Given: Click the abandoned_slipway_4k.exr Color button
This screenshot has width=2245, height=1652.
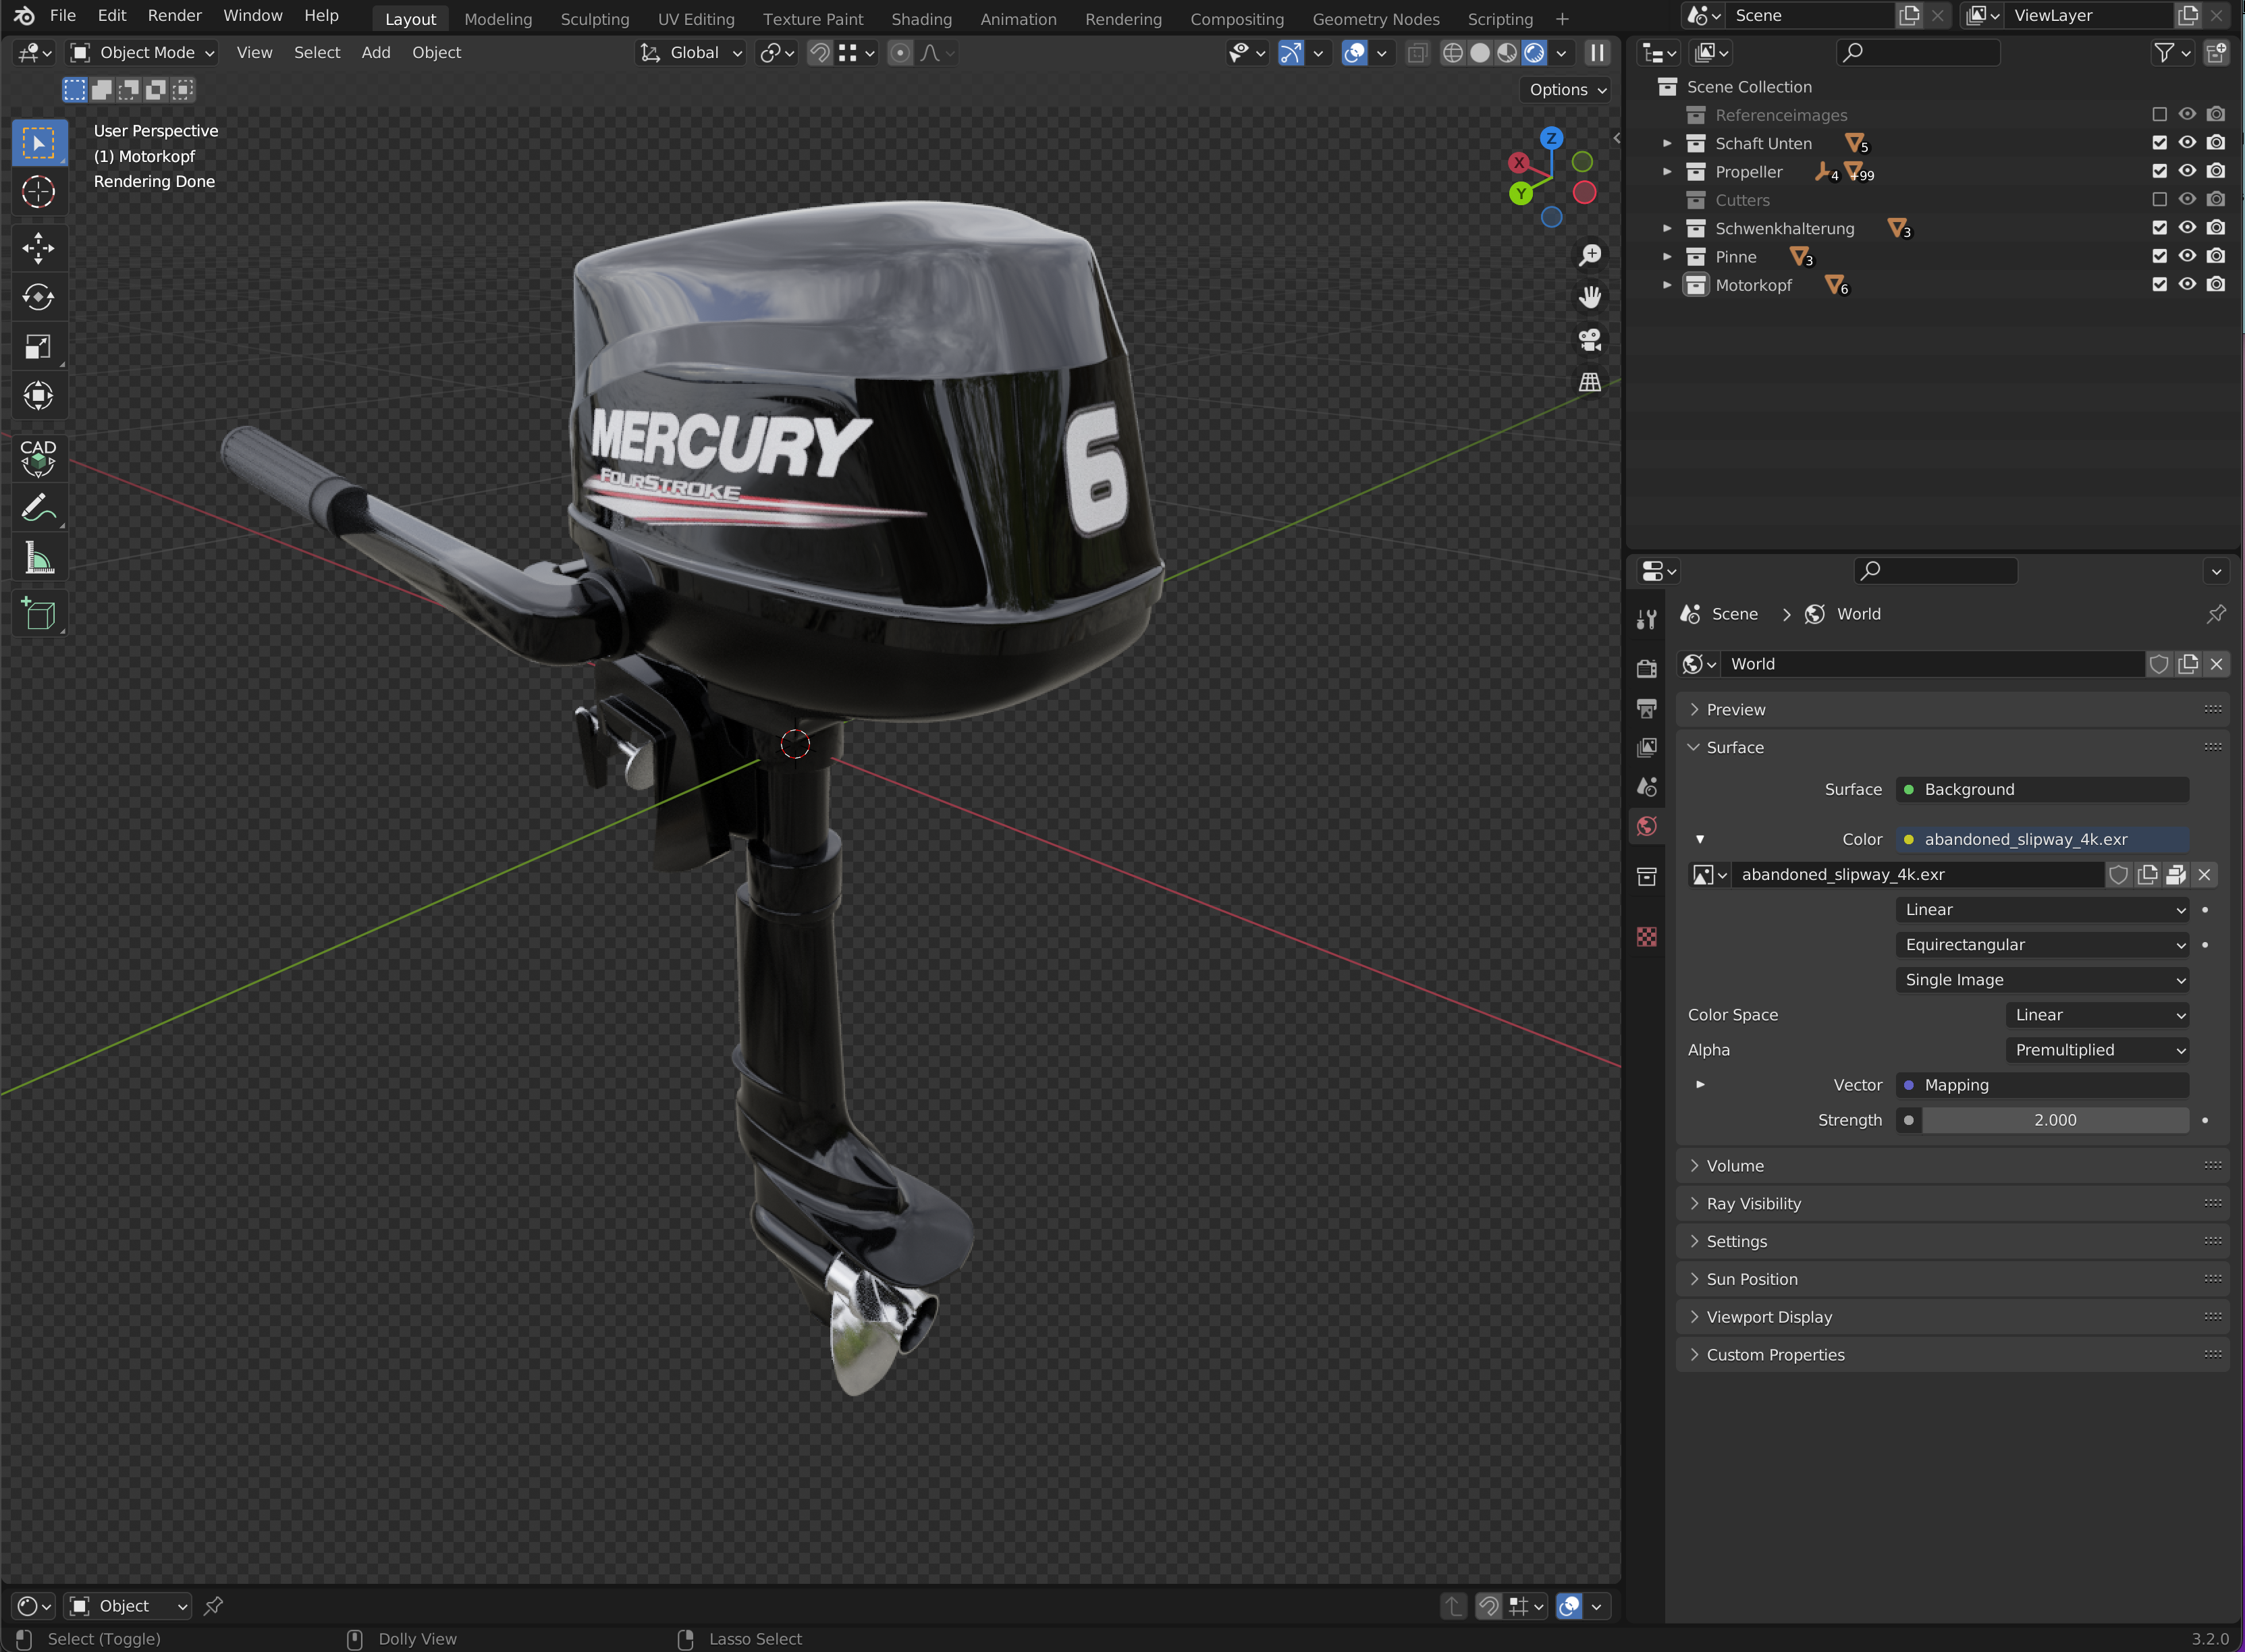Looking at the screenshot, I should tap(2041, 839).
